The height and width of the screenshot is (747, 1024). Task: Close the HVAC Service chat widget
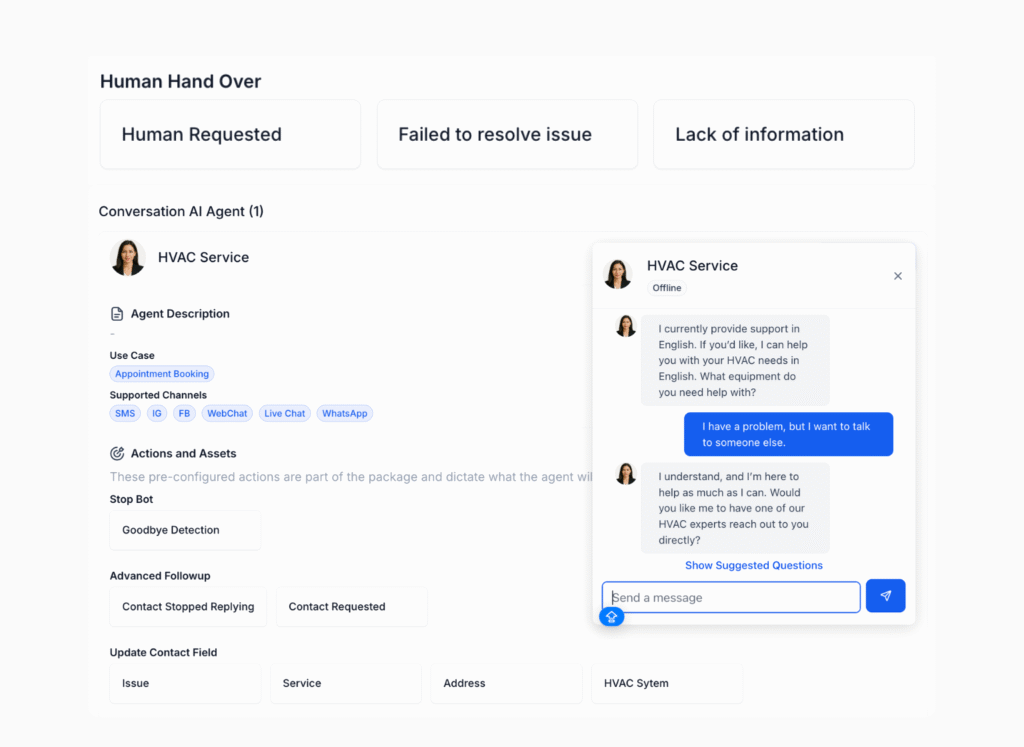897,276
